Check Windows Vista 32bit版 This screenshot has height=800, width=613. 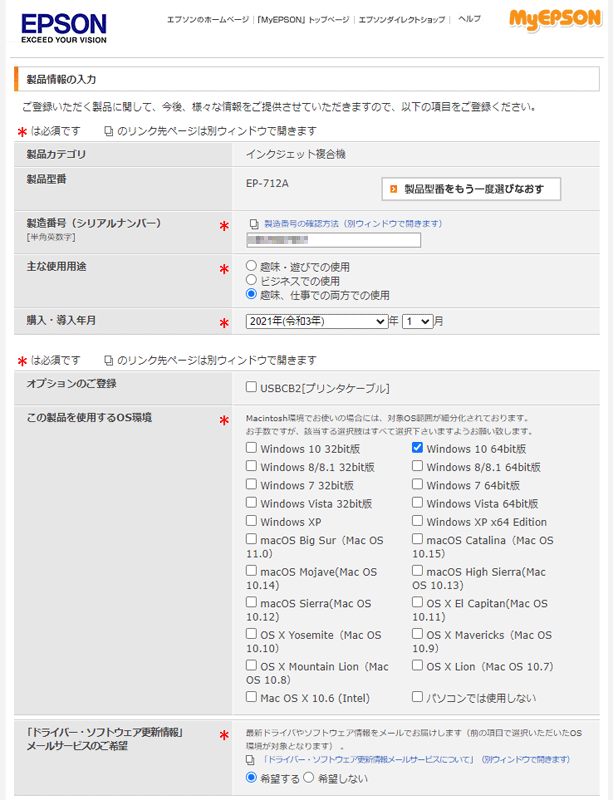pos(251,503)
